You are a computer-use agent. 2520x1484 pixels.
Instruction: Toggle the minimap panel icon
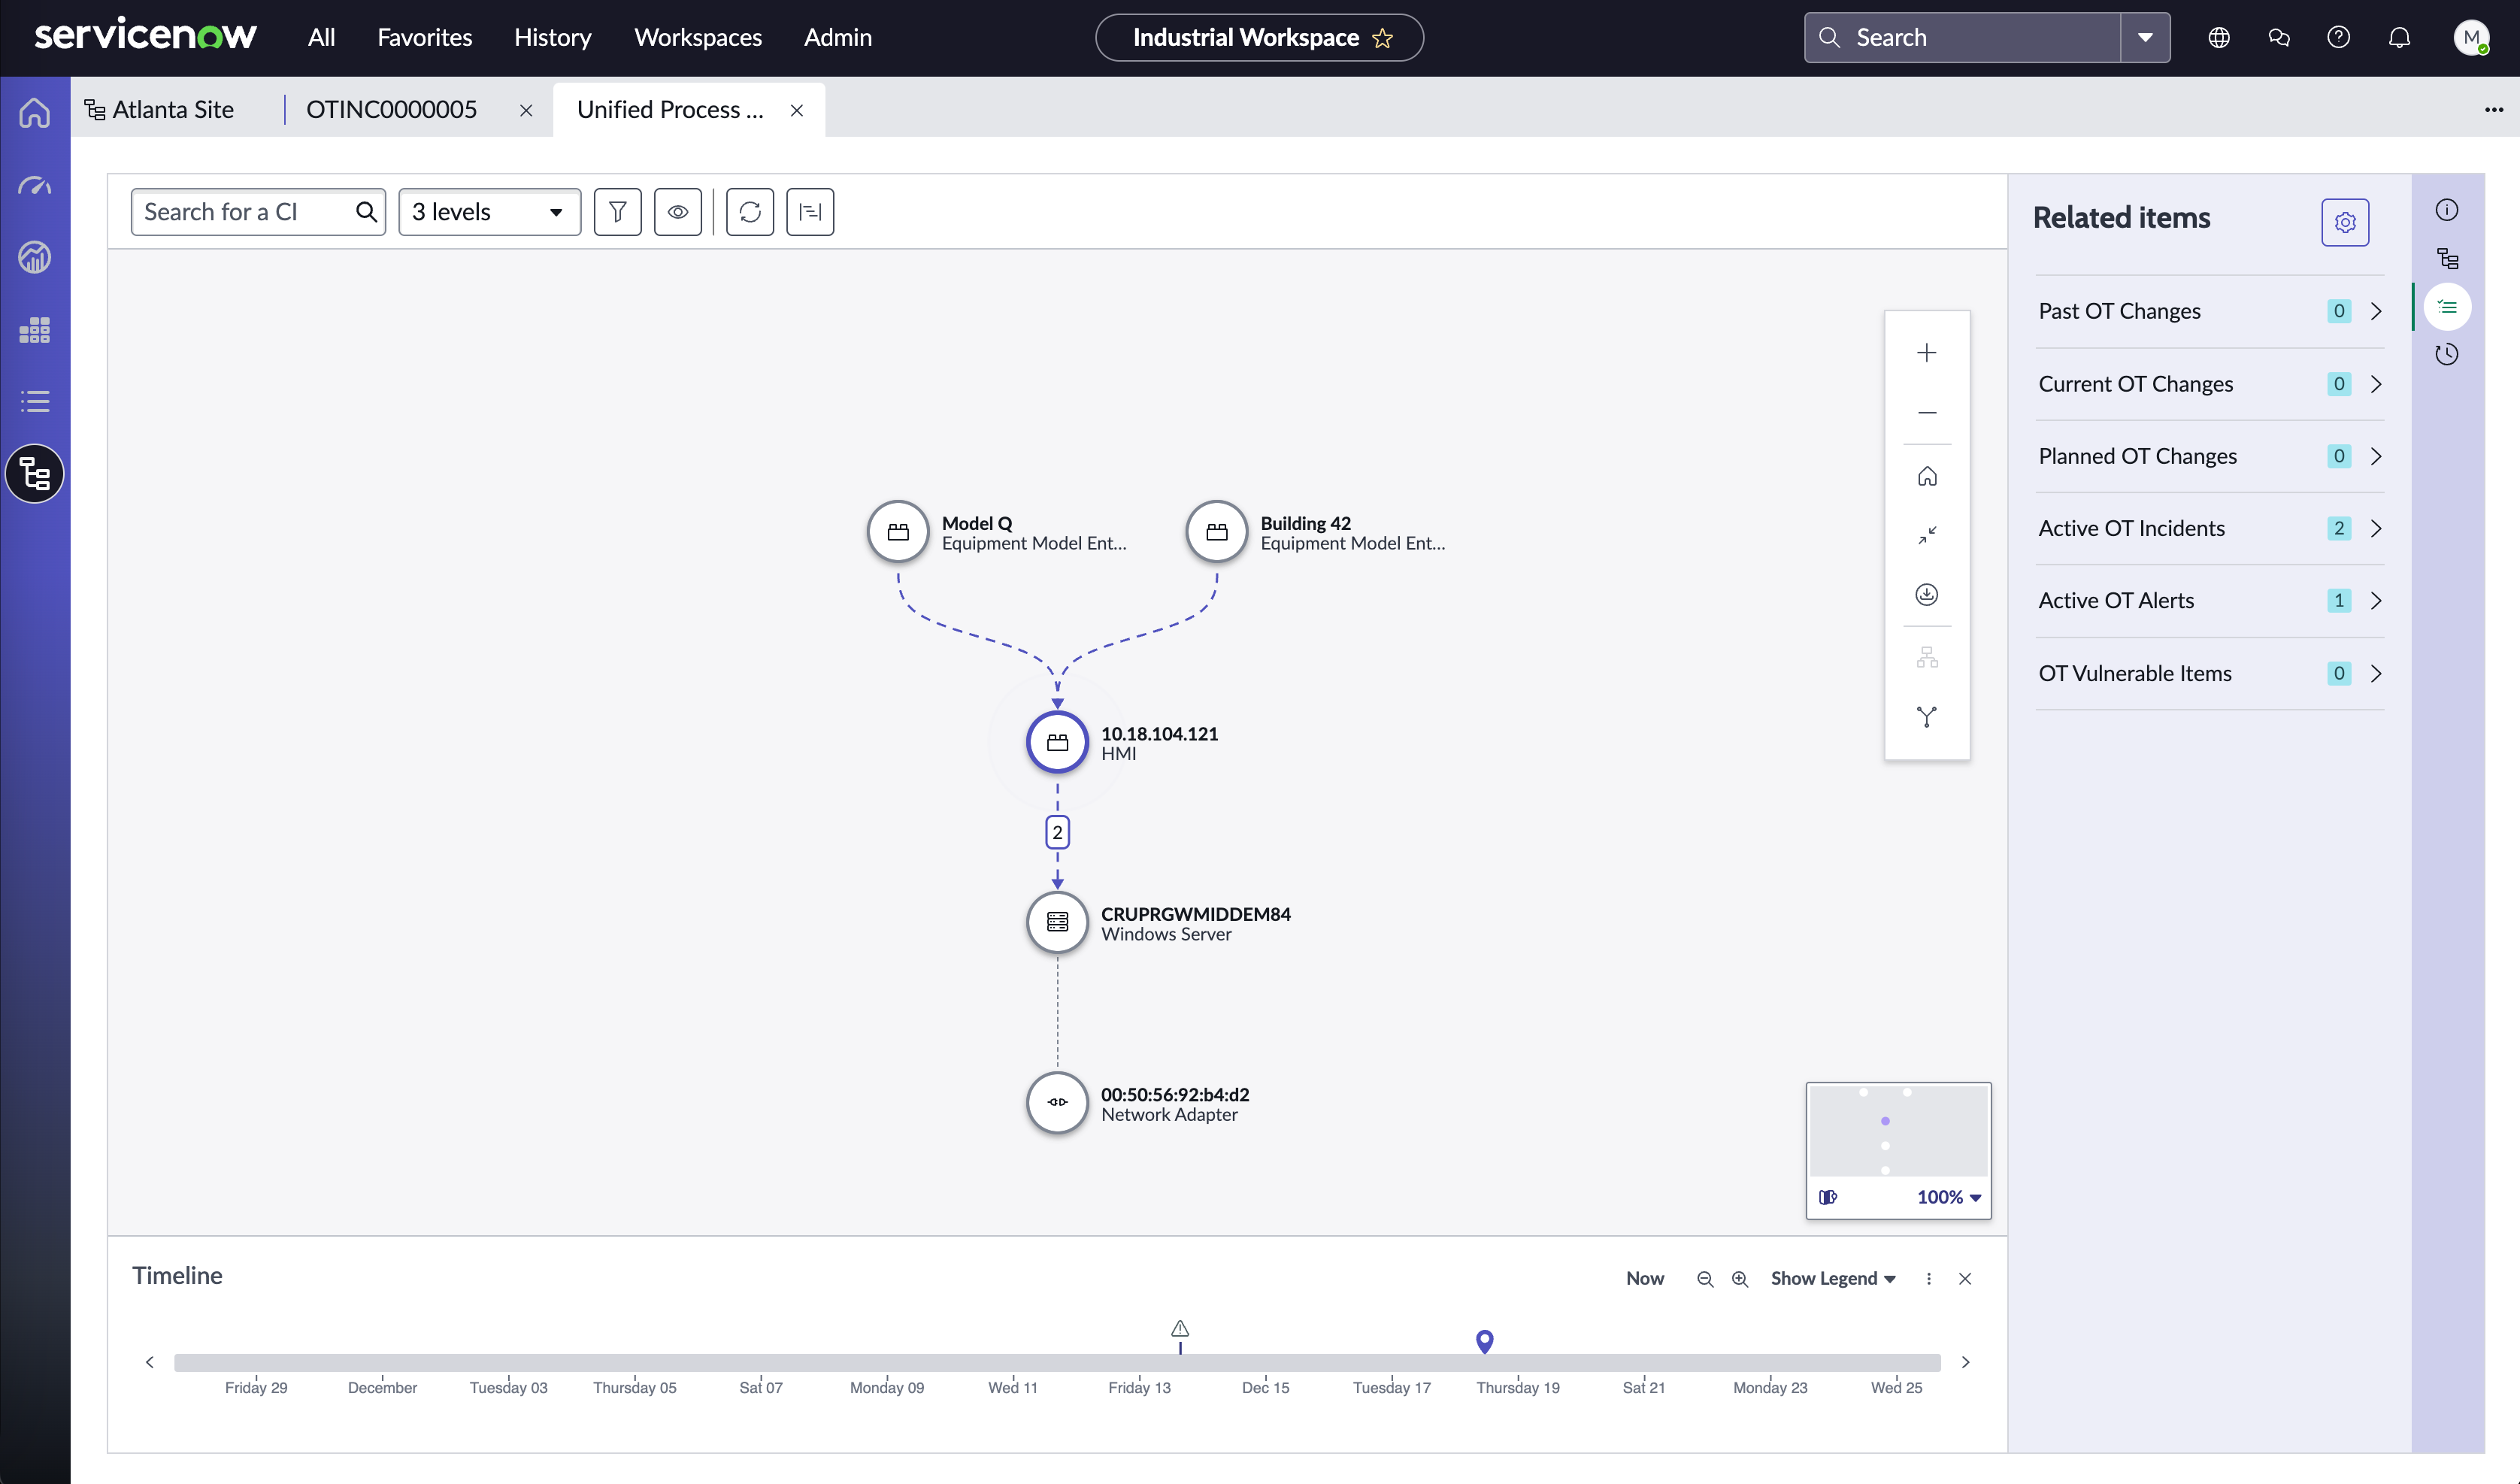point(1828,1197)
